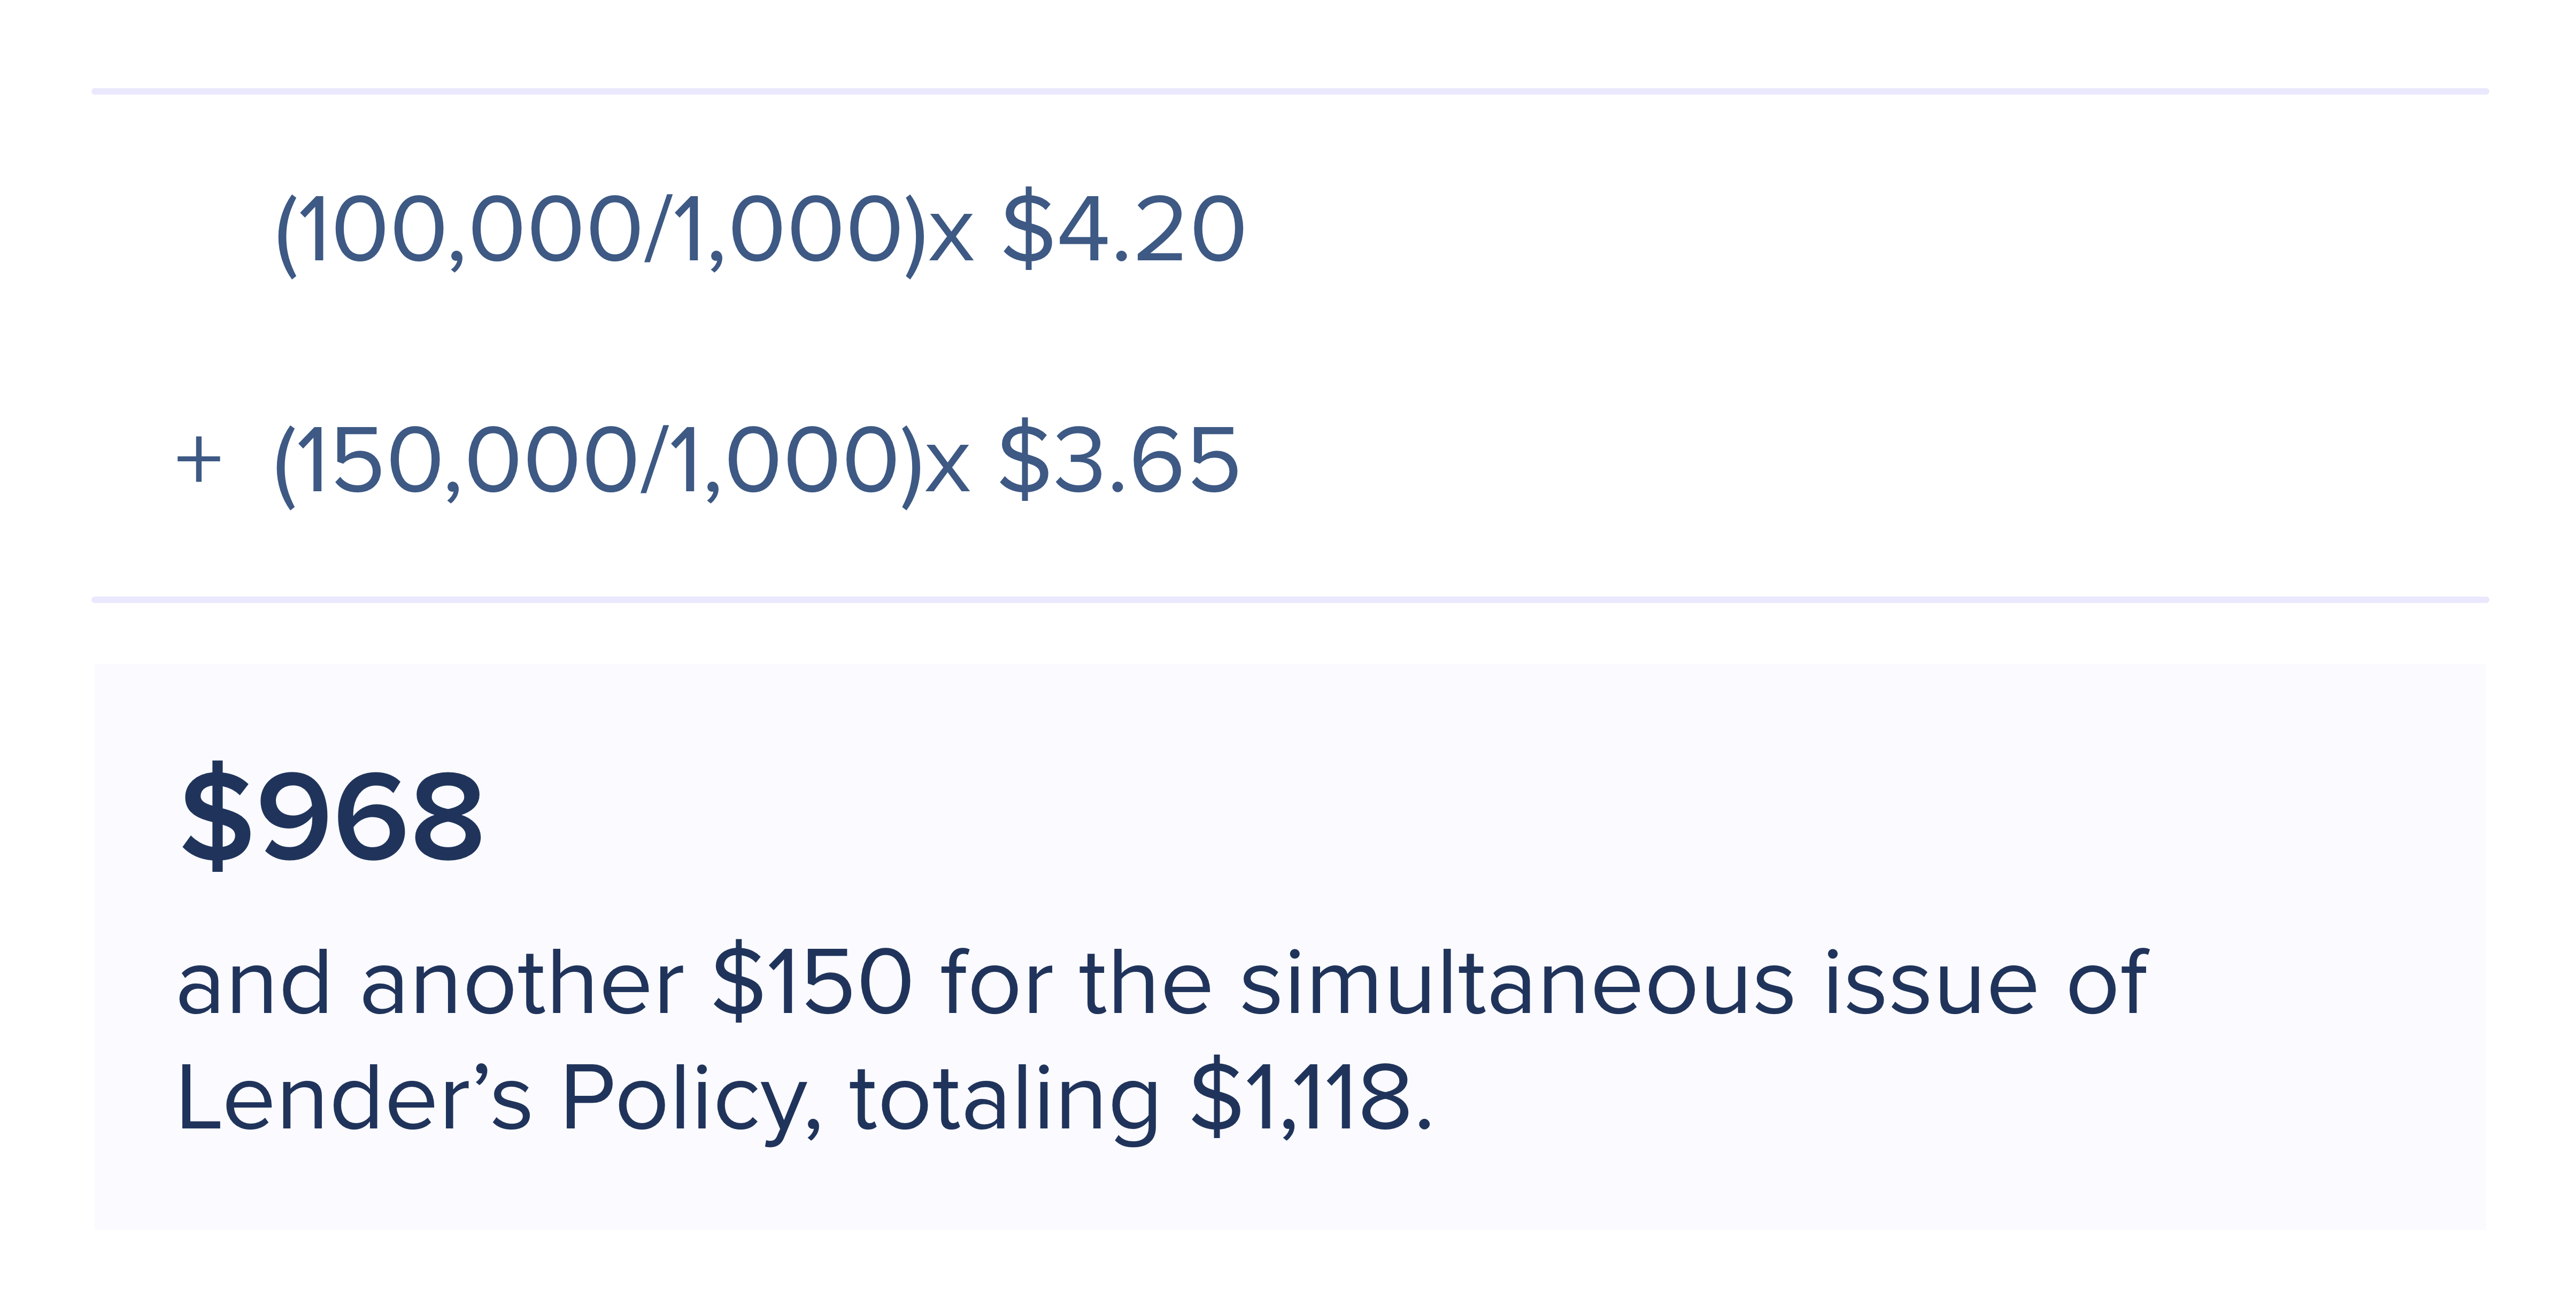Click the words "and another"
The width and height of the screenshot is (2576, 1315).
430,983
